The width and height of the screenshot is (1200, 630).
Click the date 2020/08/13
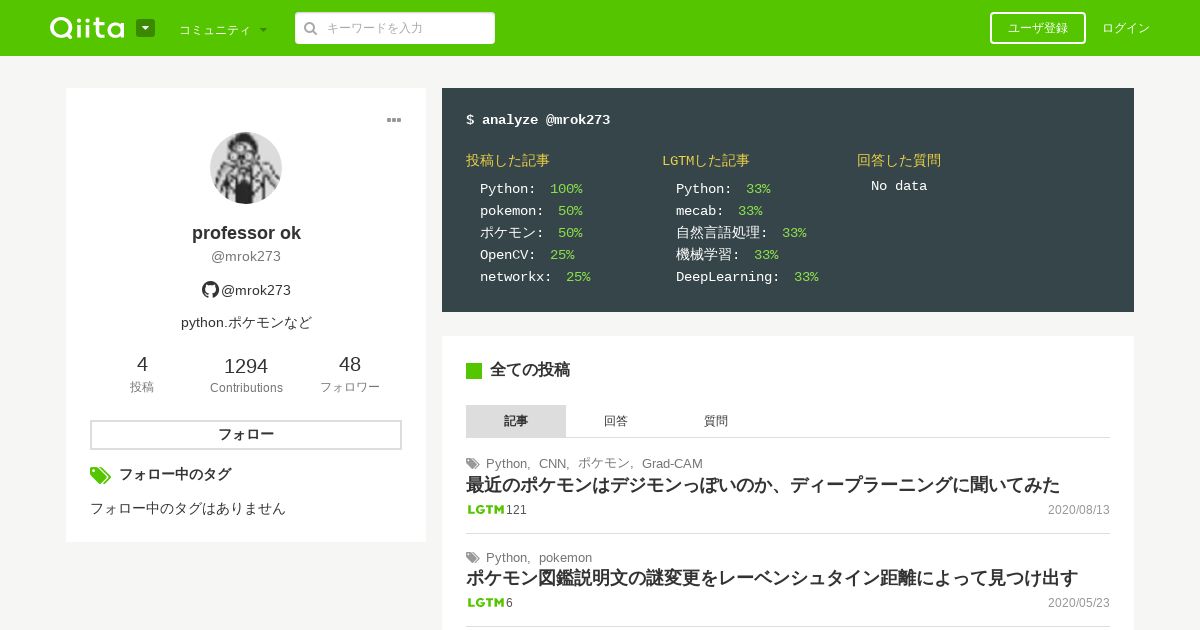[1079, 510]
